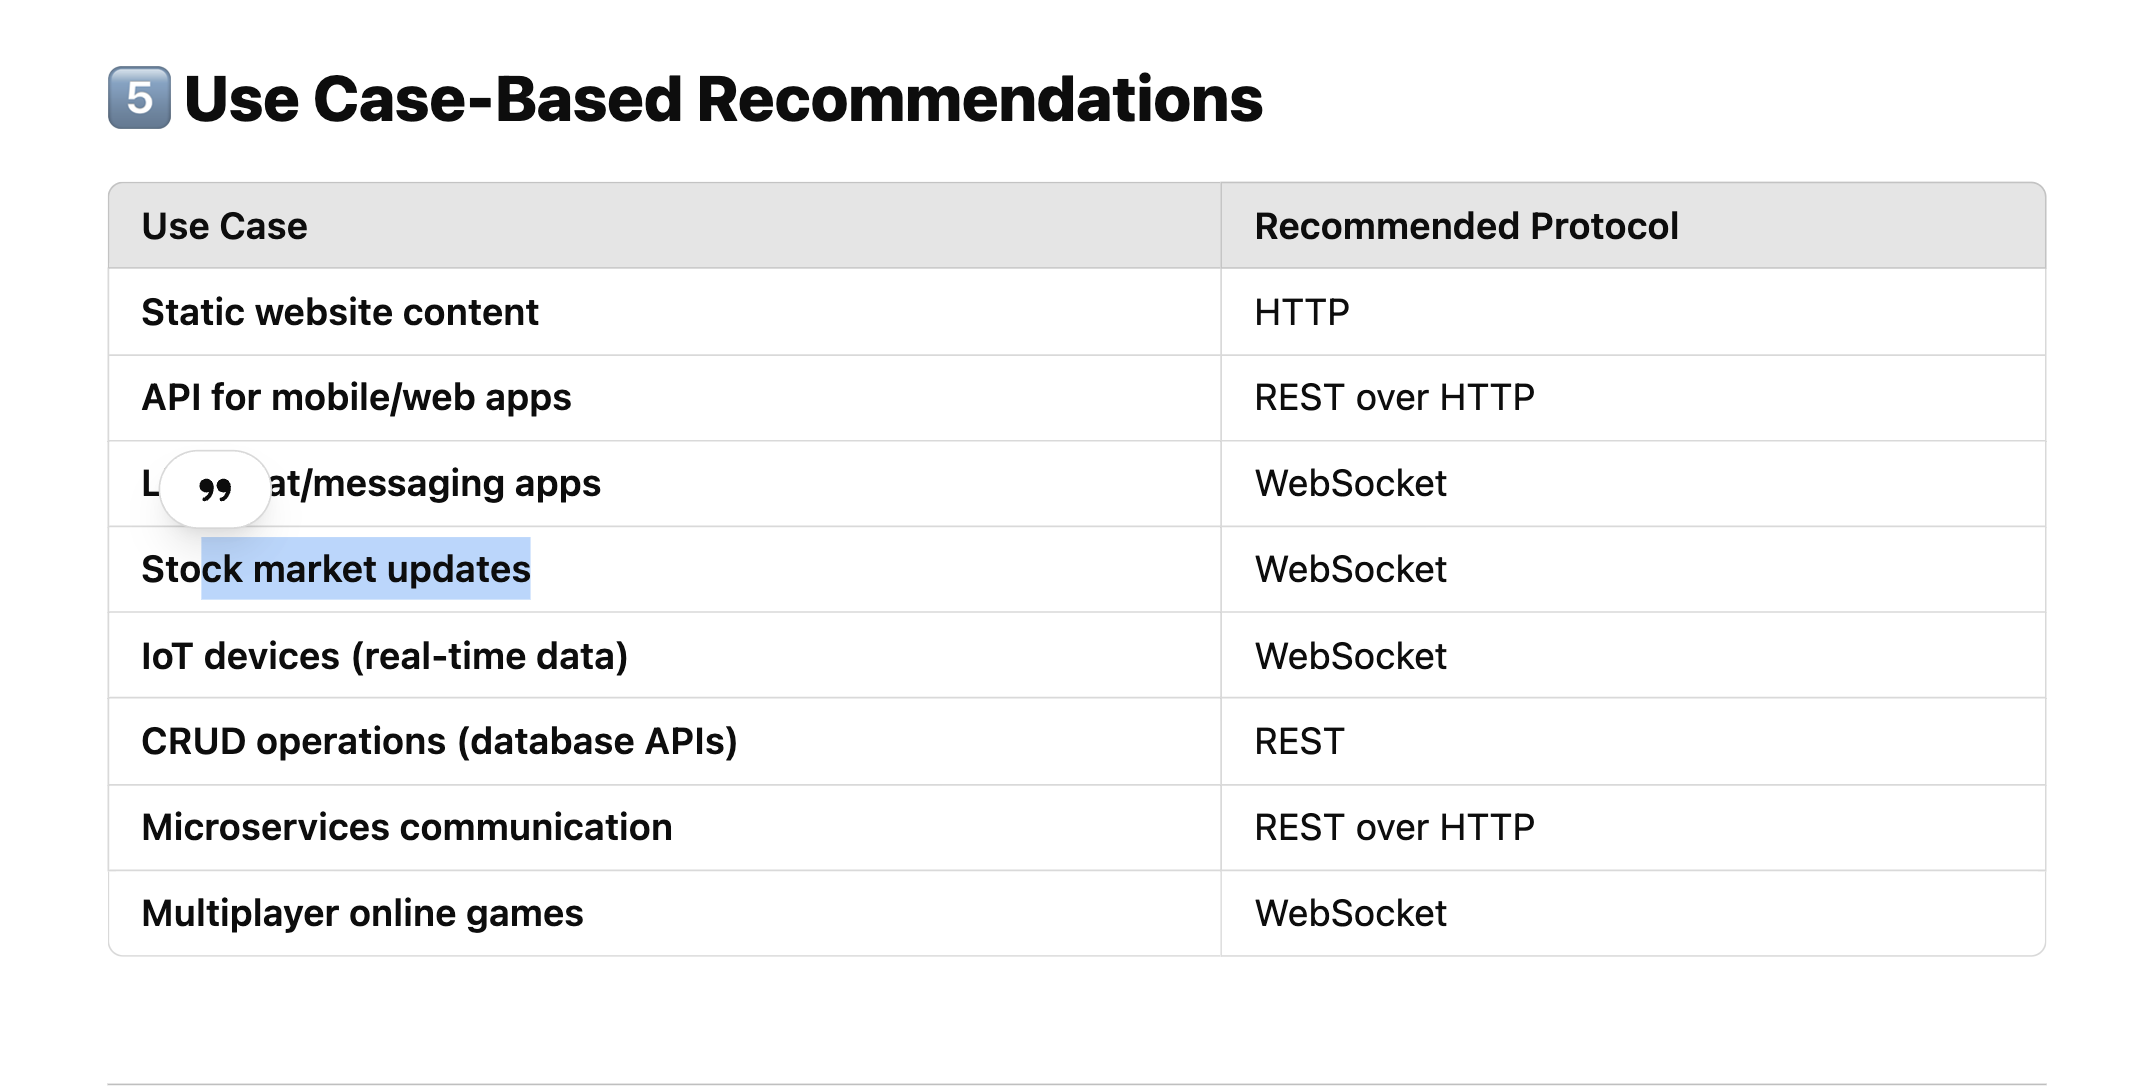Click the highlighted Stock market updates text
This screenshot has width=2144, height=1088.
(x=366, y=570)
